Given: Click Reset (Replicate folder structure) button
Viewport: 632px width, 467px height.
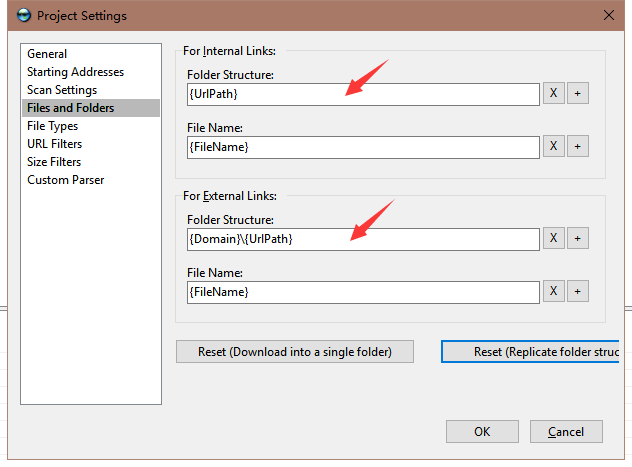Looking at the screenshot, I should pos(530,352).
